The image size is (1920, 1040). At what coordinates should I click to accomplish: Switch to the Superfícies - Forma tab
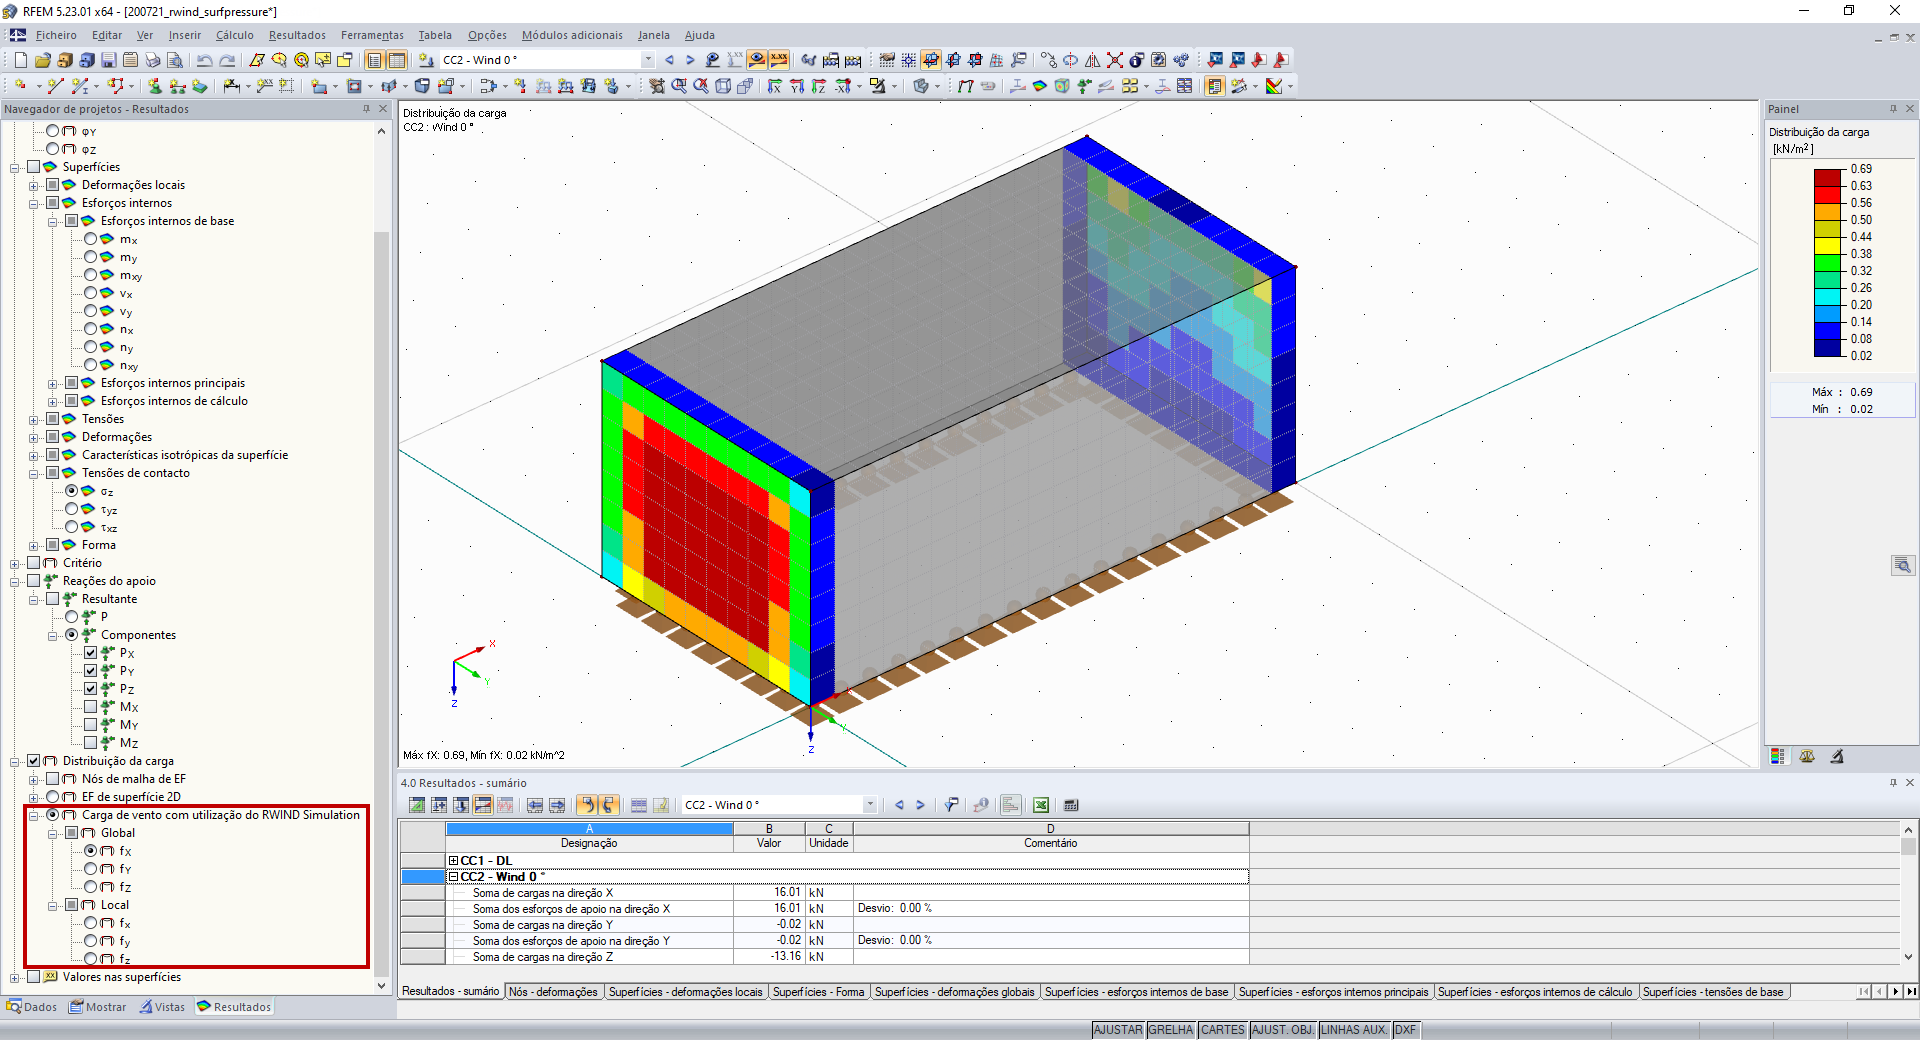click(x=818, y=992)
